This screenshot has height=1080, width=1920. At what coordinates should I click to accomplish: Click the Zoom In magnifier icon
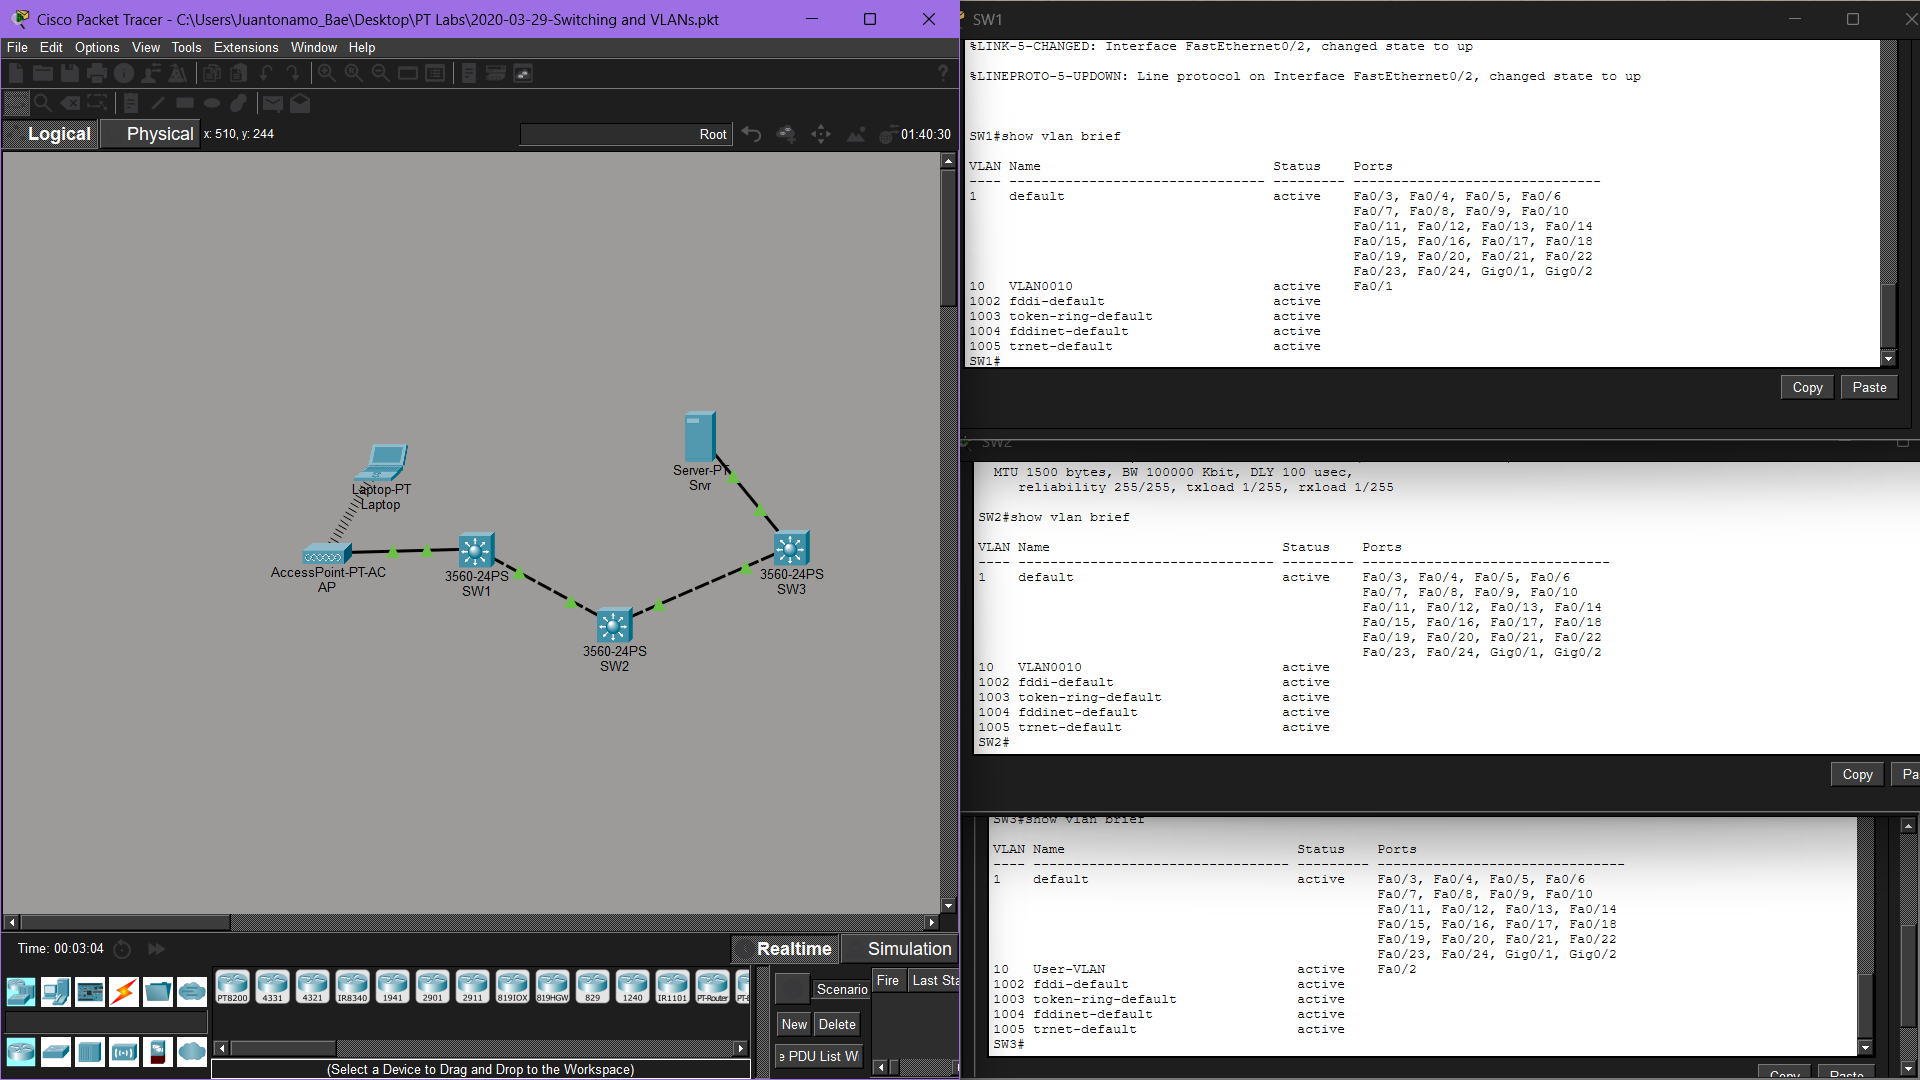point(327,73)
